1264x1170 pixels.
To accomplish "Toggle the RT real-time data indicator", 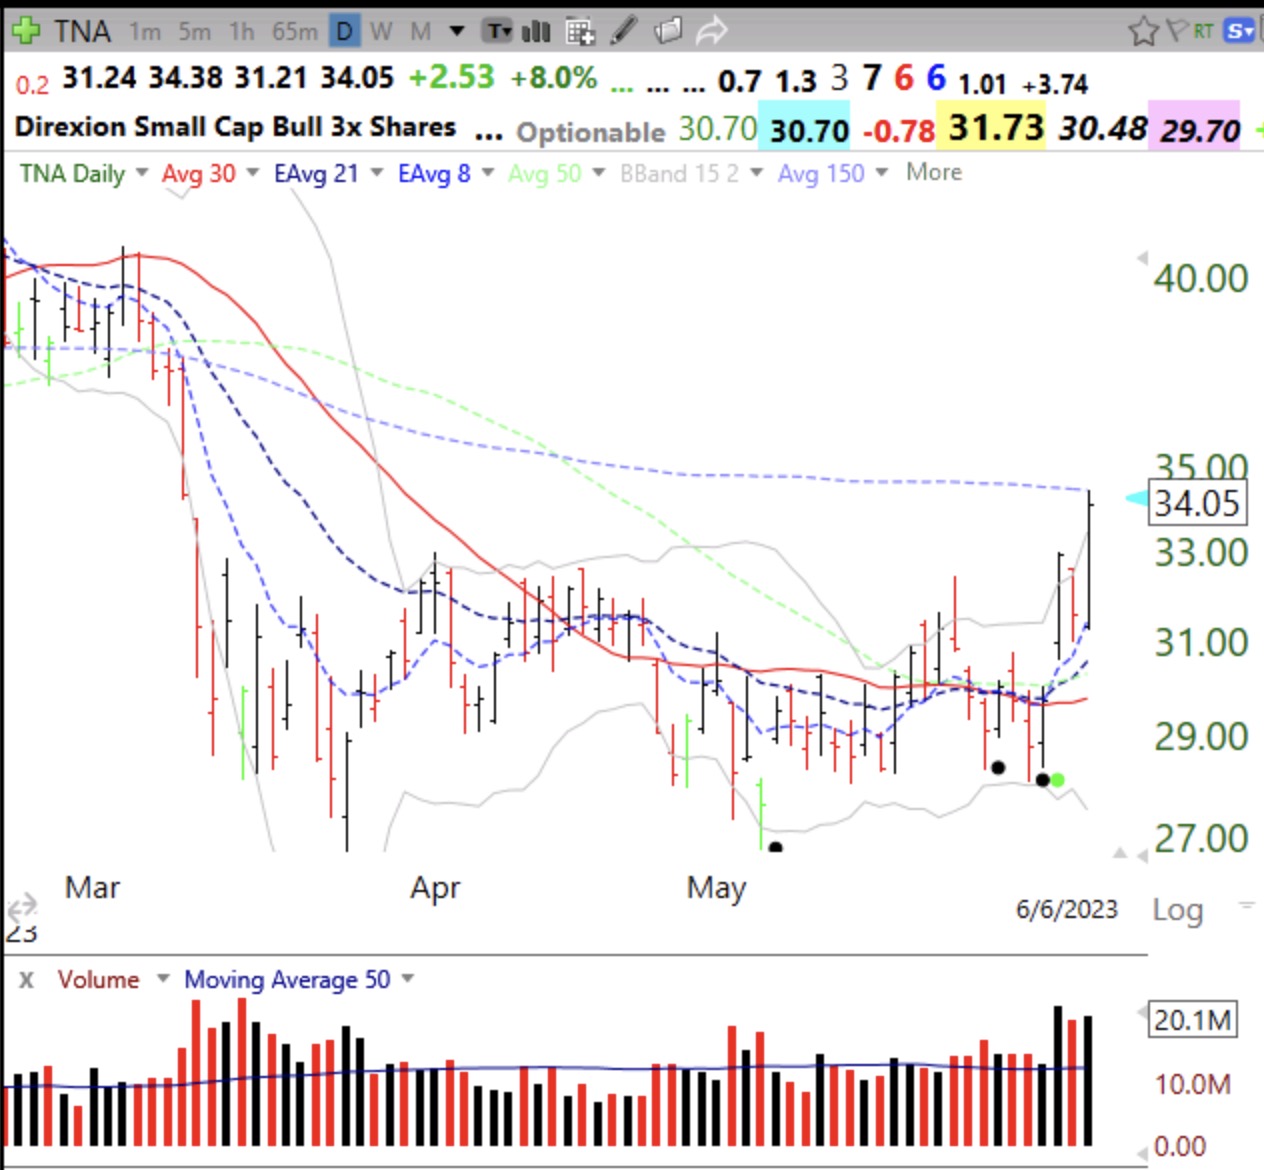I will pos(1203,31).
